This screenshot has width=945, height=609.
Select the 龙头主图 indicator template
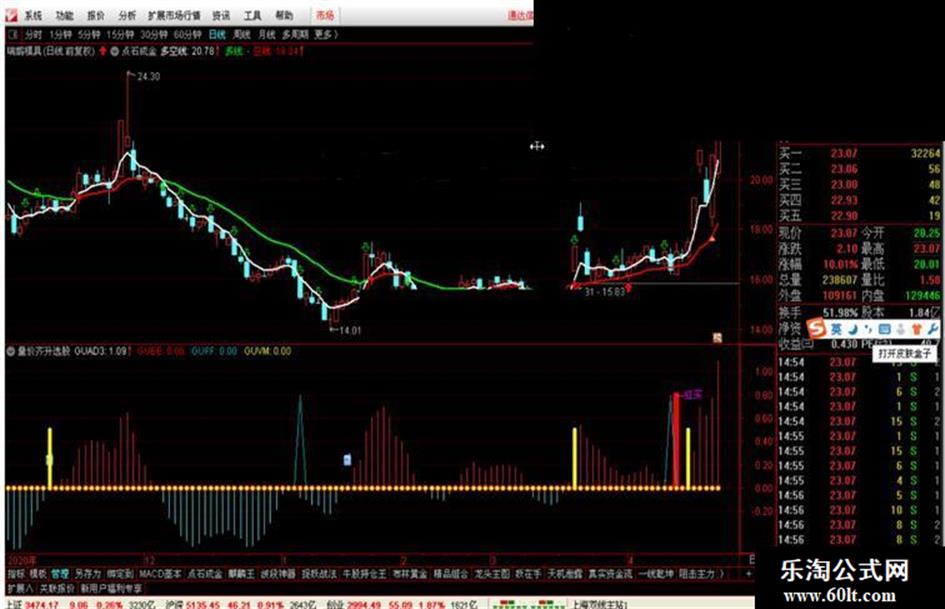click(x=492, y=574)
